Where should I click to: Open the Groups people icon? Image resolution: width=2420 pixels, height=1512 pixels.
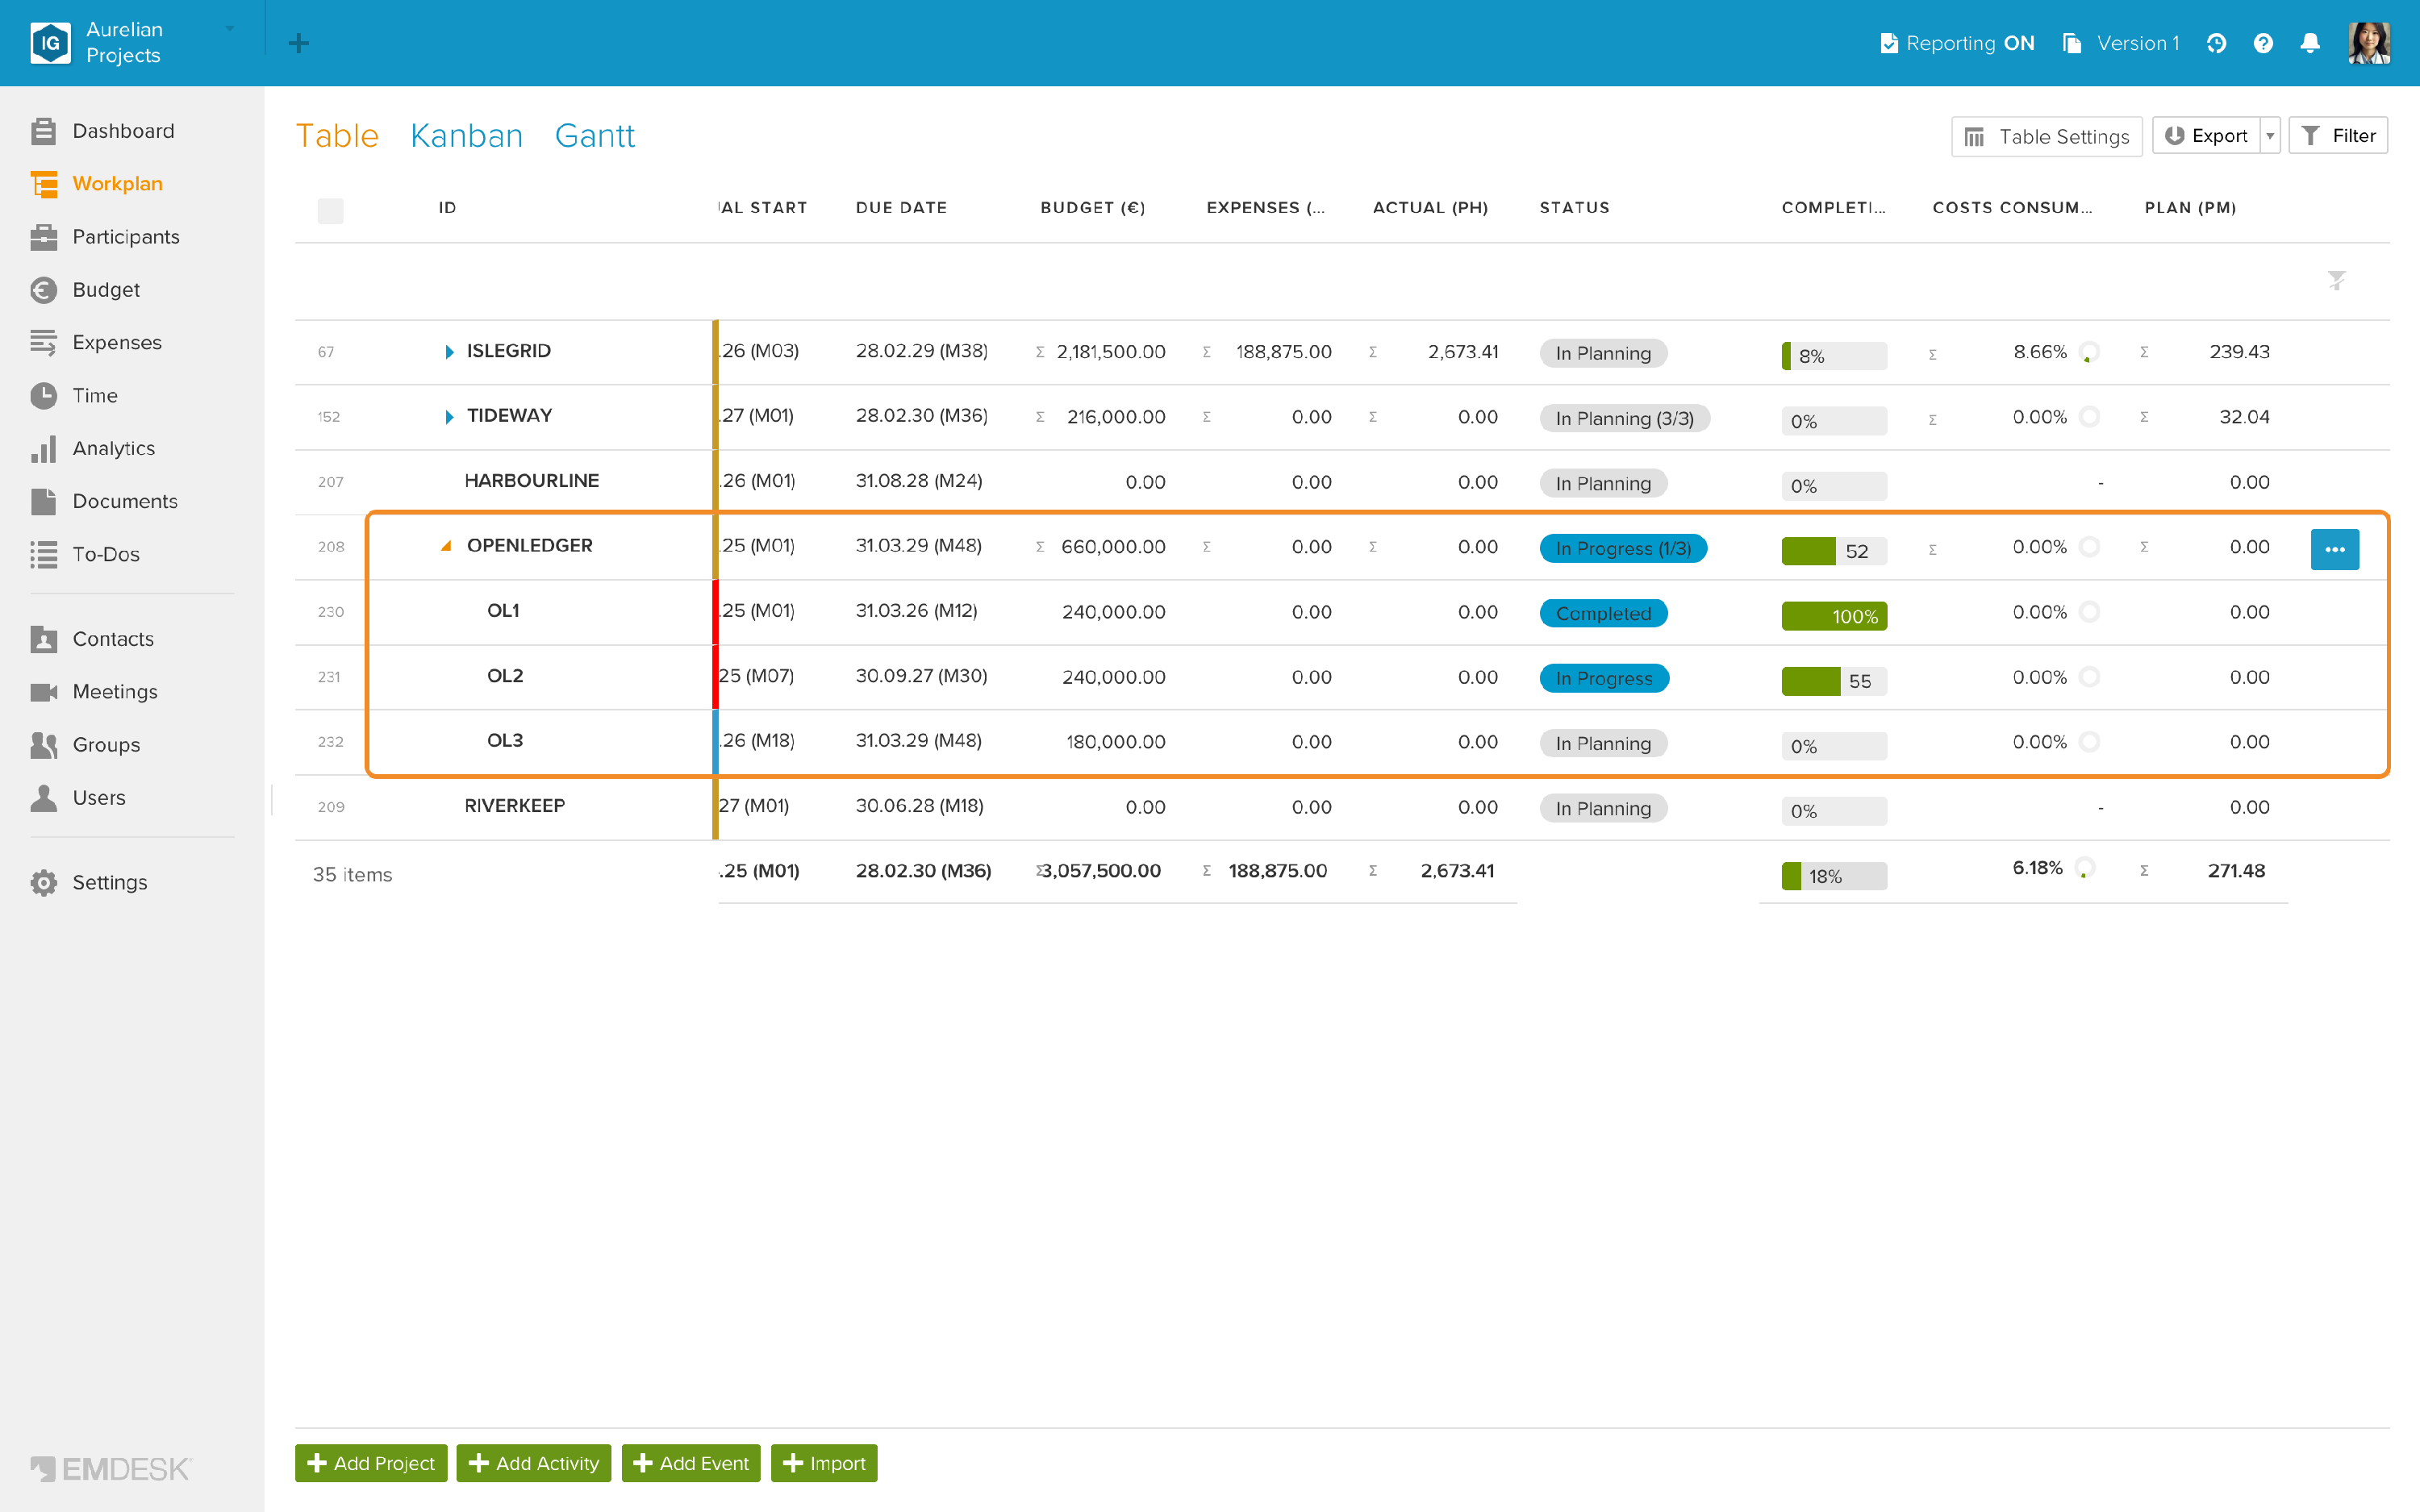(43, 745)
